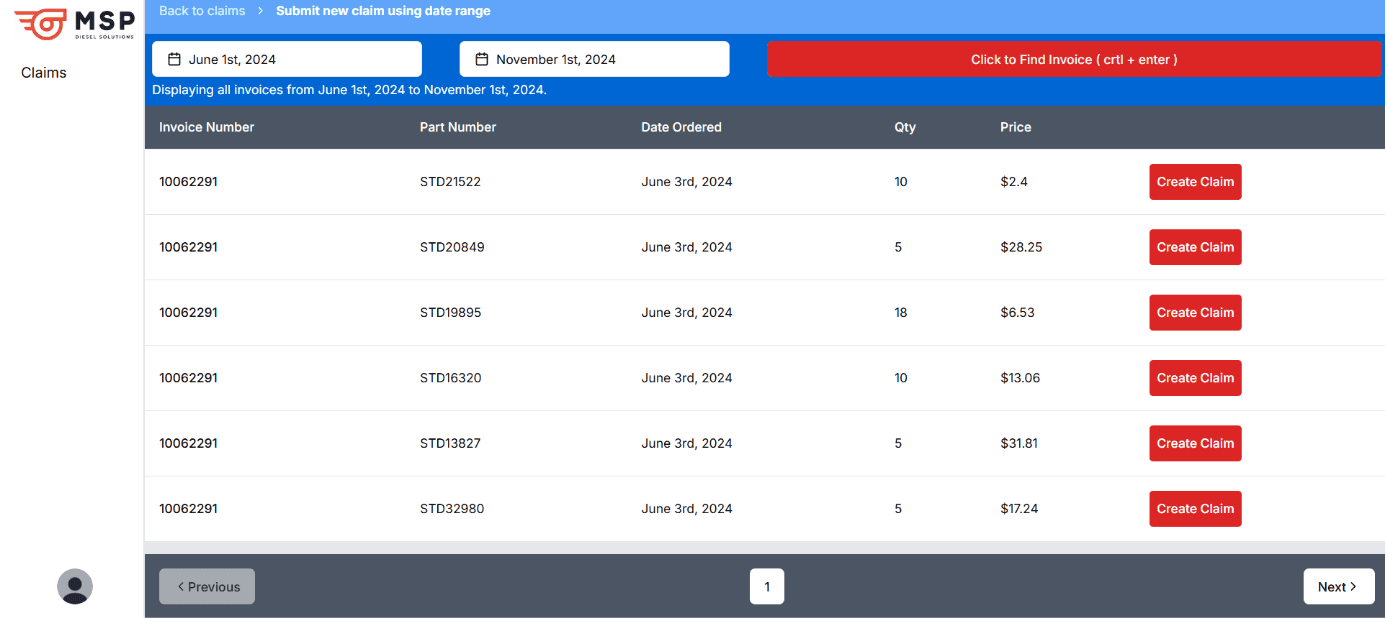Create claim for part STD13827
Image resolution: width=1387 pixels, height=618 pixels.
click(1195, 443)
